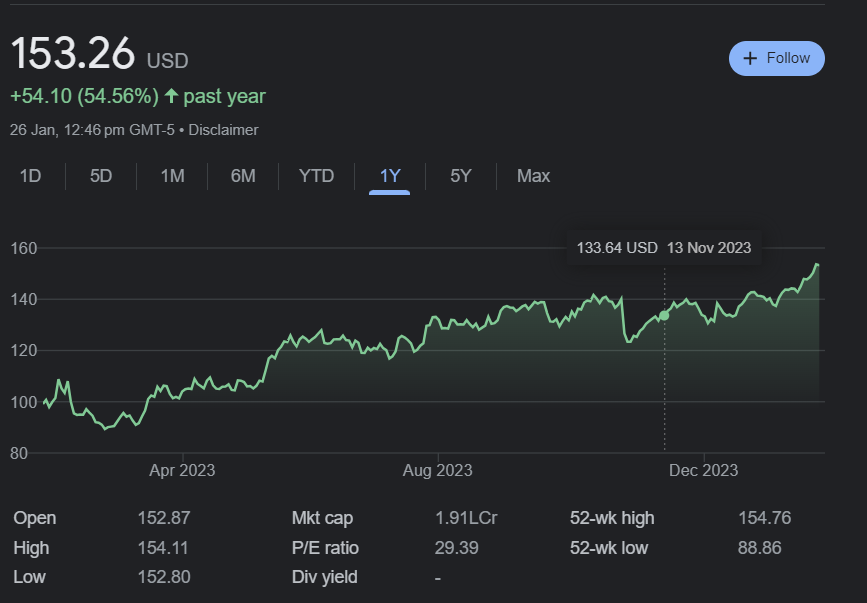Click the green up arrow beside past year
Image resolution: width=867 pixels, height=603 pixels.
tap(171, 96)
